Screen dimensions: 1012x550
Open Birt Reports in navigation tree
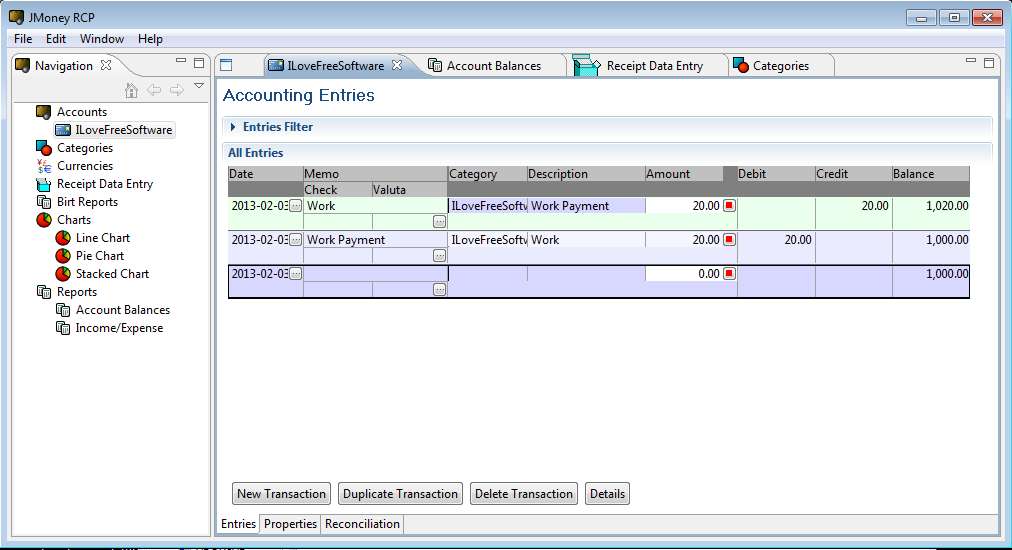point(87,202)
